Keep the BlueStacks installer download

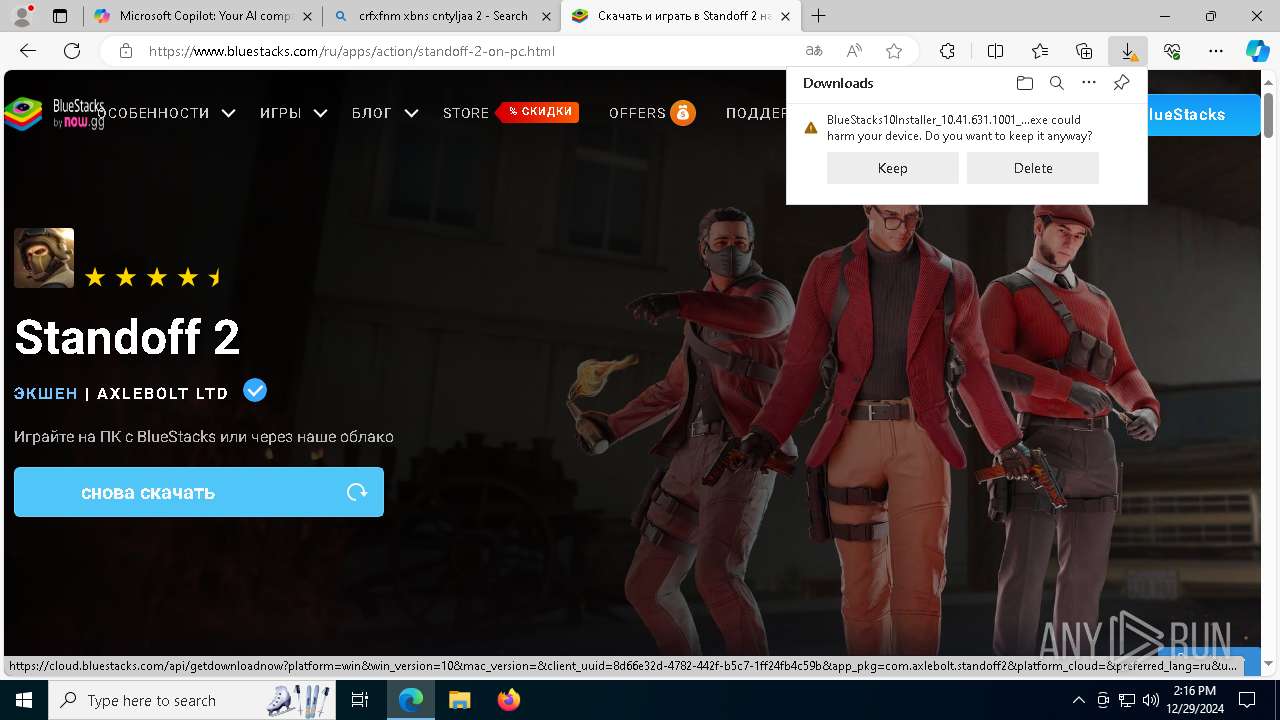pyautogui.click(x=893, y=168)
